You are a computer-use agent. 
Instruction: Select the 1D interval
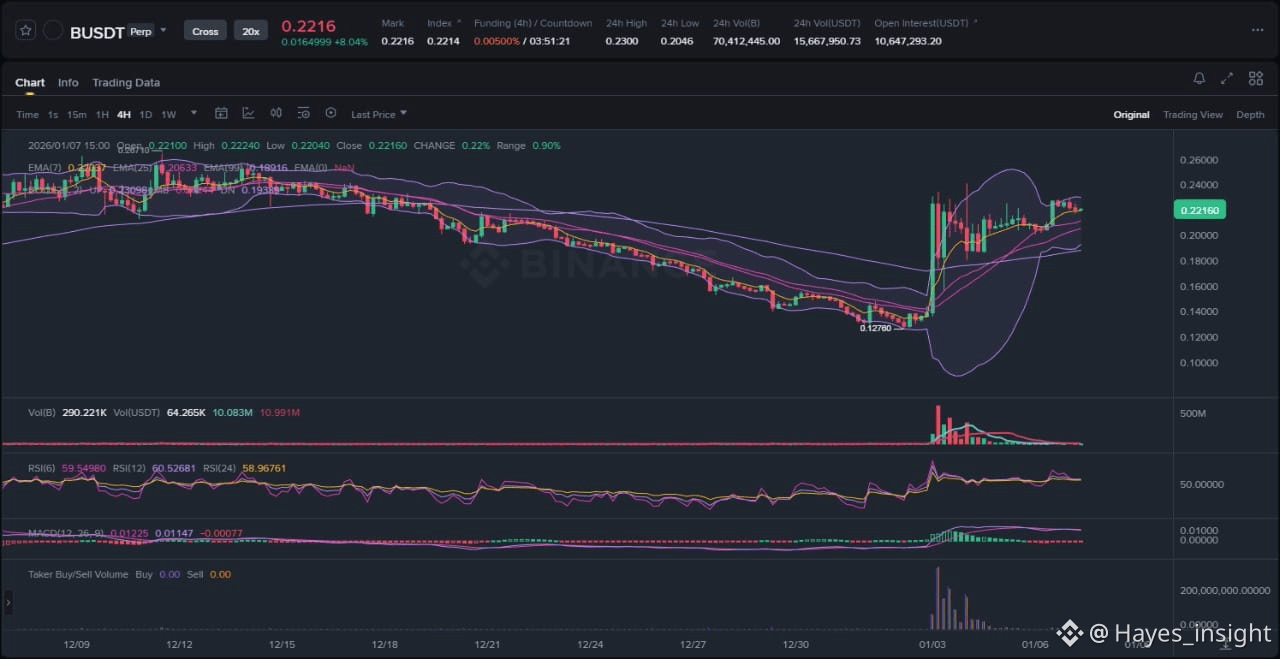[146, 114]
